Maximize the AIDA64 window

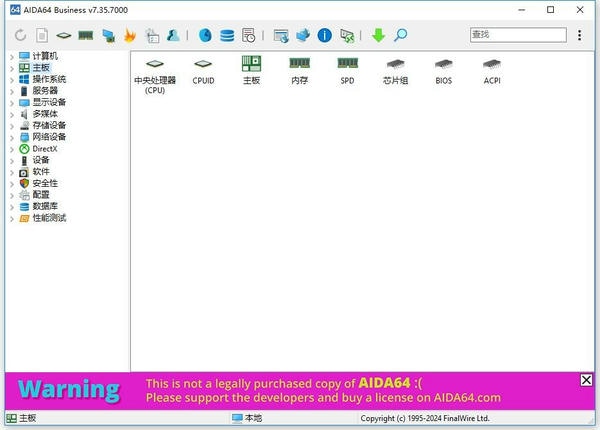tap(550, 10)
